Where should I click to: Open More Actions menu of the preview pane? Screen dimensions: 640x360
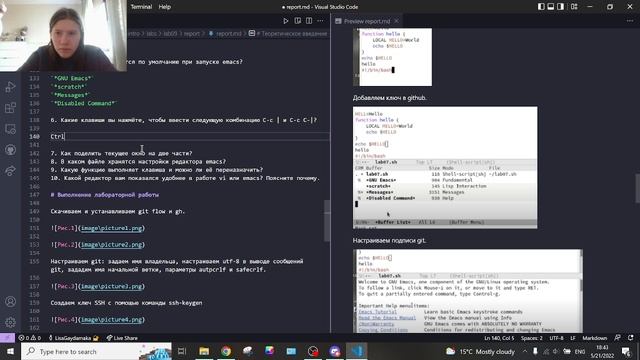[x=630, y=21]
